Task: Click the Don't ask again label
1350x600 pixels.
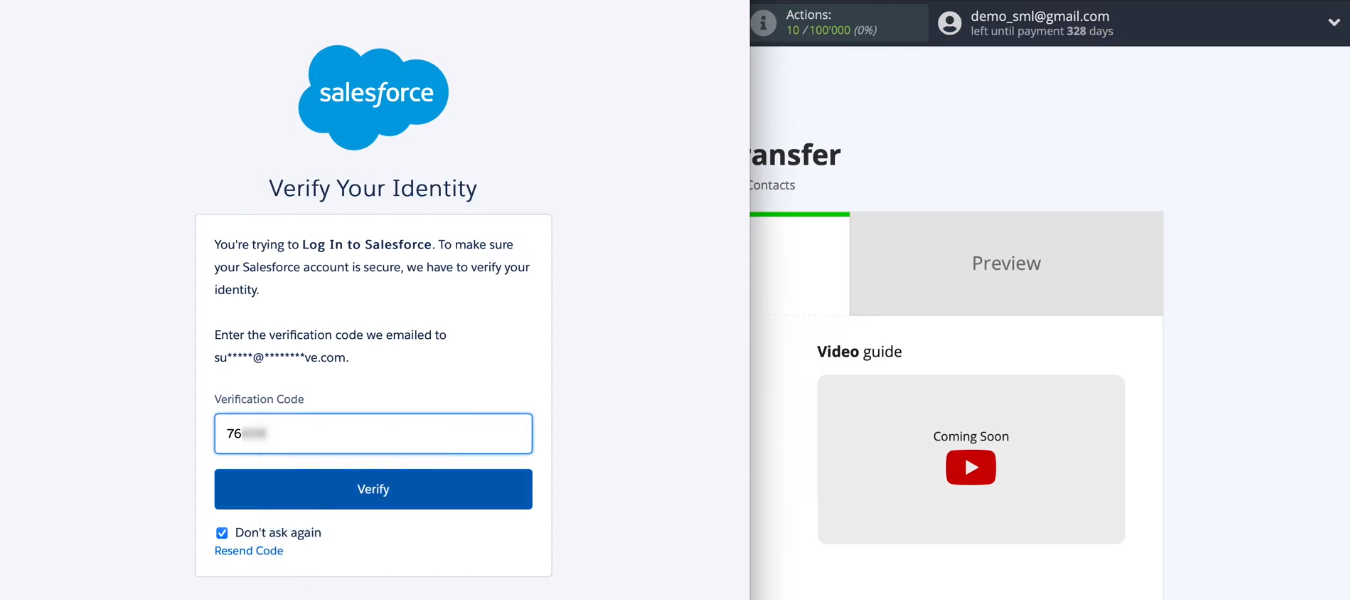Action: [278, 533]
